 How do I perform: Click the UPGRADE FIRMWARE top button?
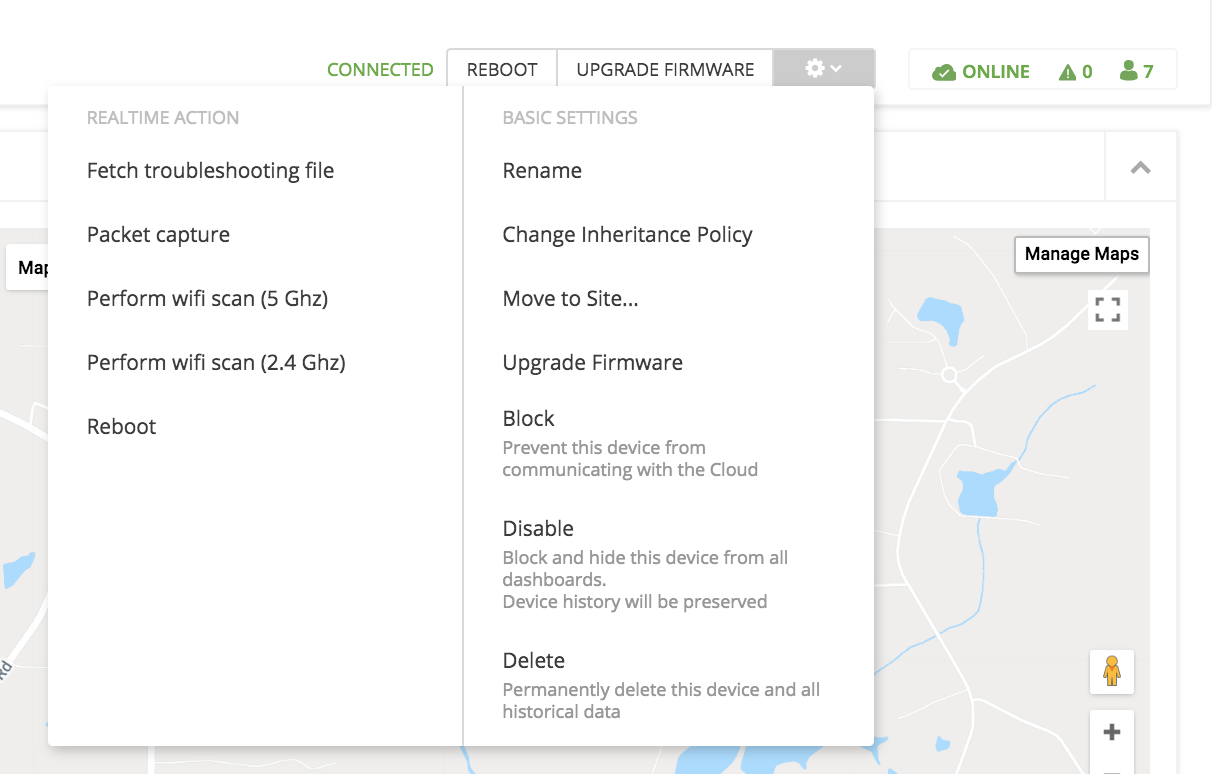(x=665, y=69)
